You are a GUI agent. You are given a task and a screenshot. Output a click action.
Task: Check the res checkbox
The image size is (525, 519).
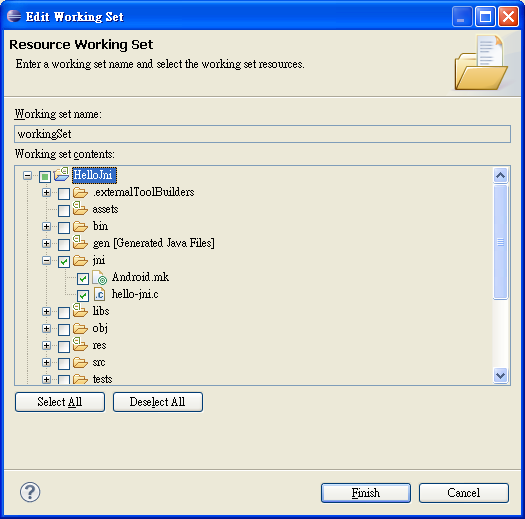click(x=64, y=347)
